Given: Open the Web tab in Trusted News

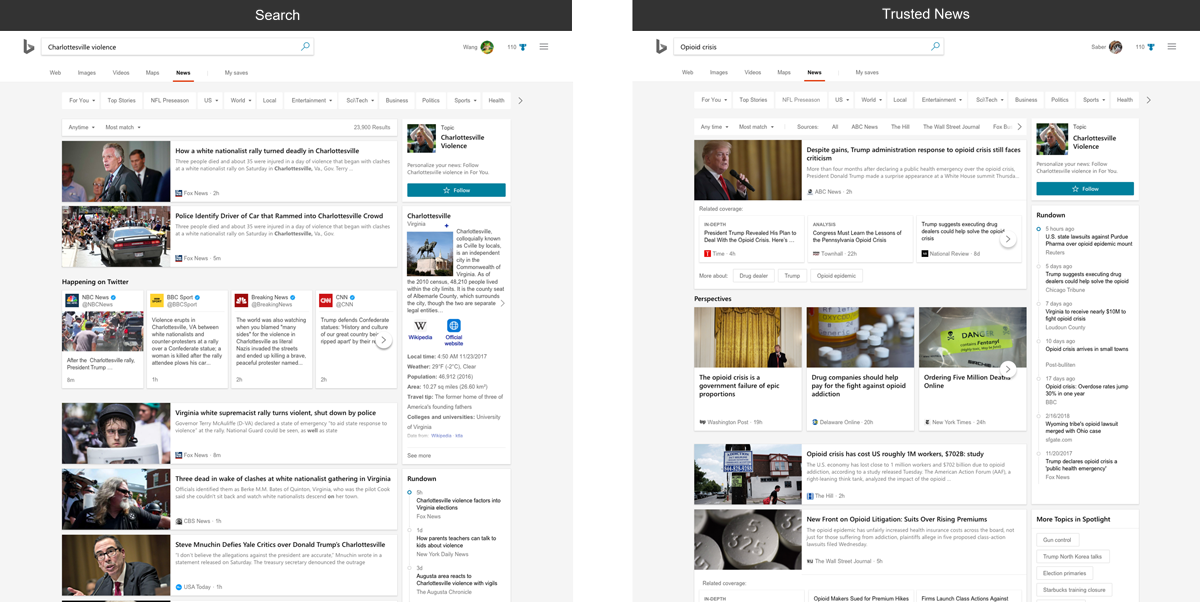Looking at the screenshot, I should pos(687,73).
